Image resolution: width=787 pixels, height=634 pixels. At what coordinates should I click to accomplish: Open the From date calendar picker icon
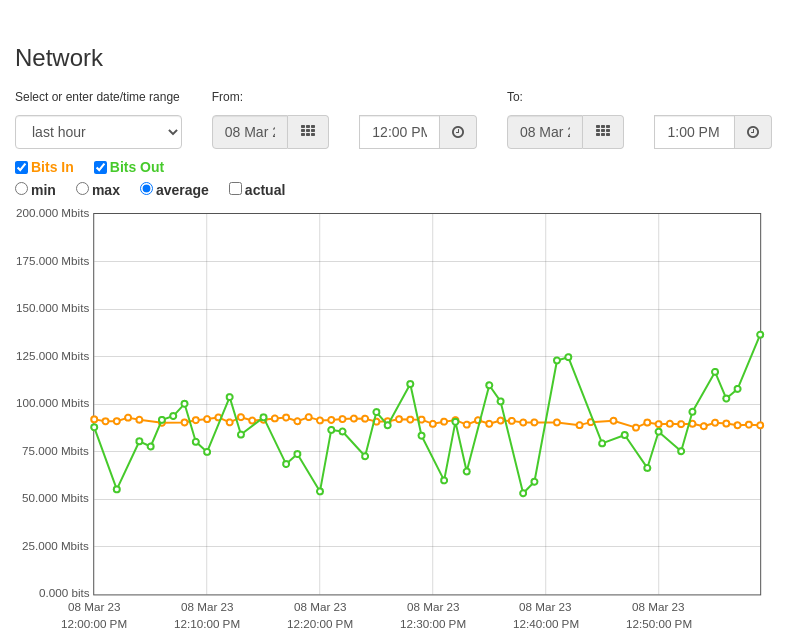click(x=308, y=132)
